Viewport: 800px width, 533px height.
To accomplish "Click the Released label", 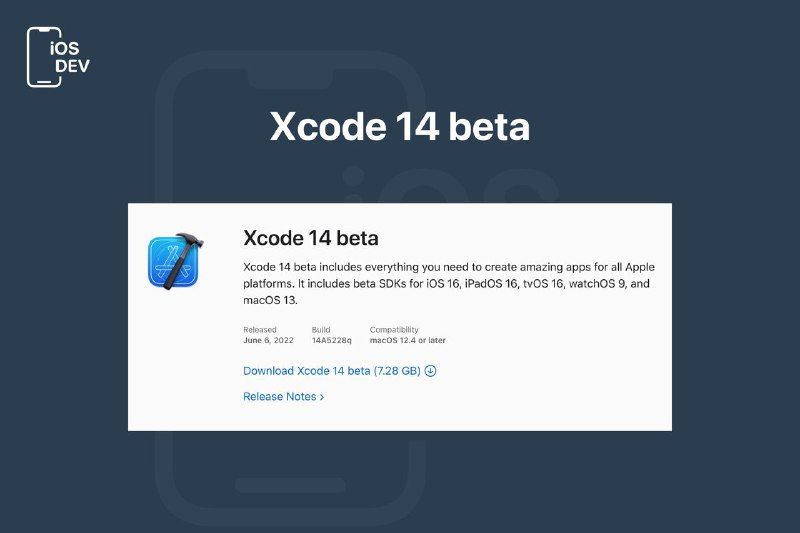I will click(260, 329).
